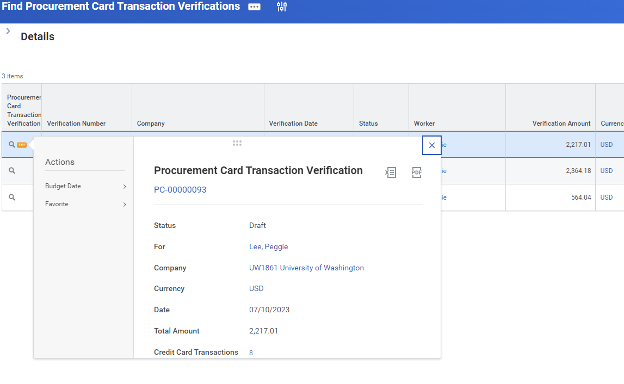Open the filter settings icon in the header

tap(282, 6)
